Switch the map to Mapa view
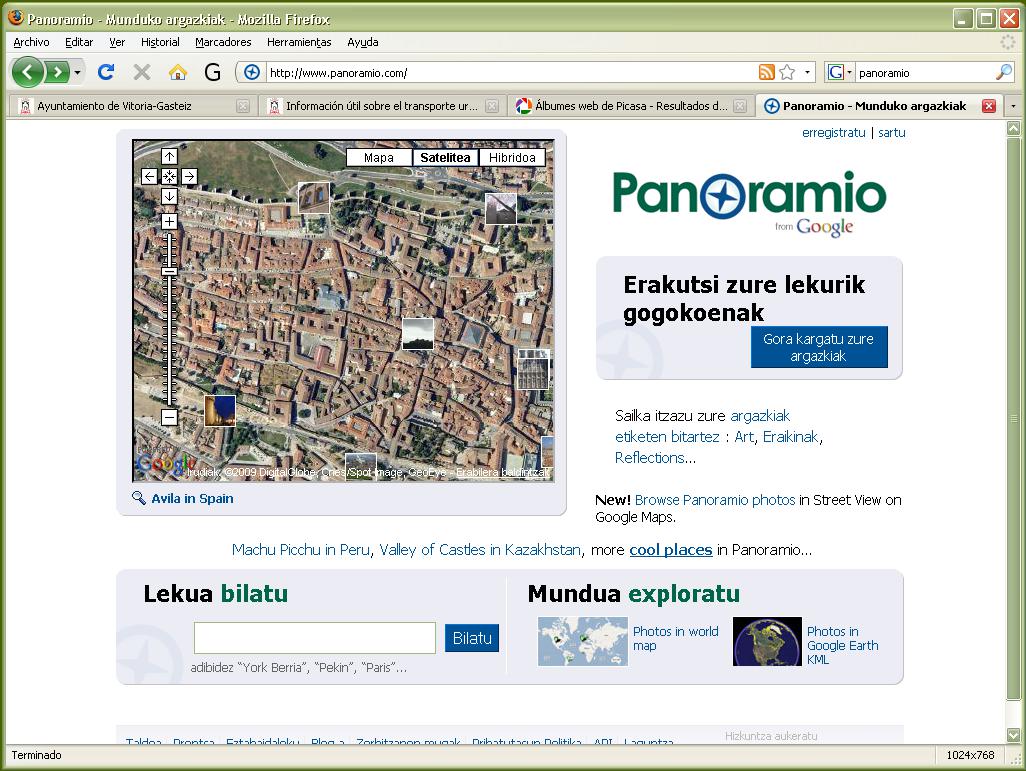This screenshot has width=1026, height=771. click(x=379, y=157)
